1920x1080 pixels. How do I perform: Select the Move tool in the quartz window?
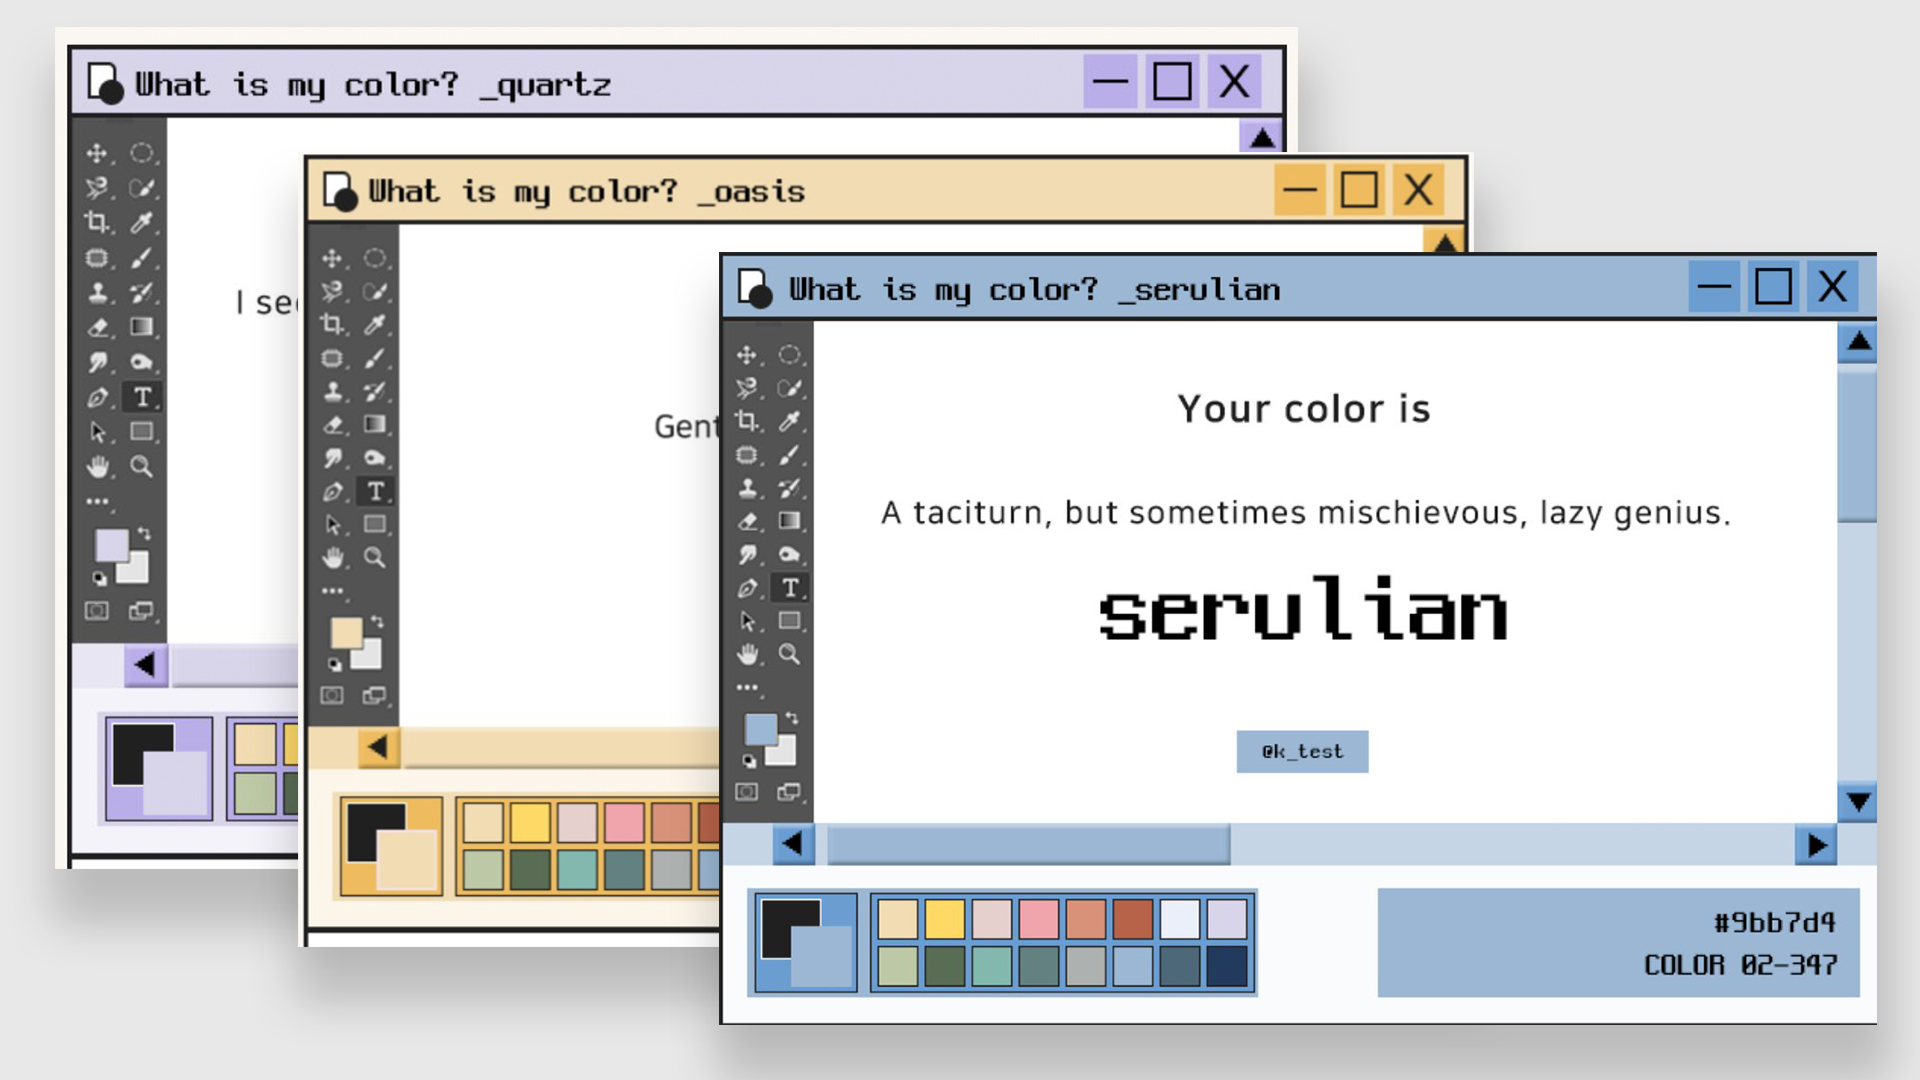click(97, 153)
